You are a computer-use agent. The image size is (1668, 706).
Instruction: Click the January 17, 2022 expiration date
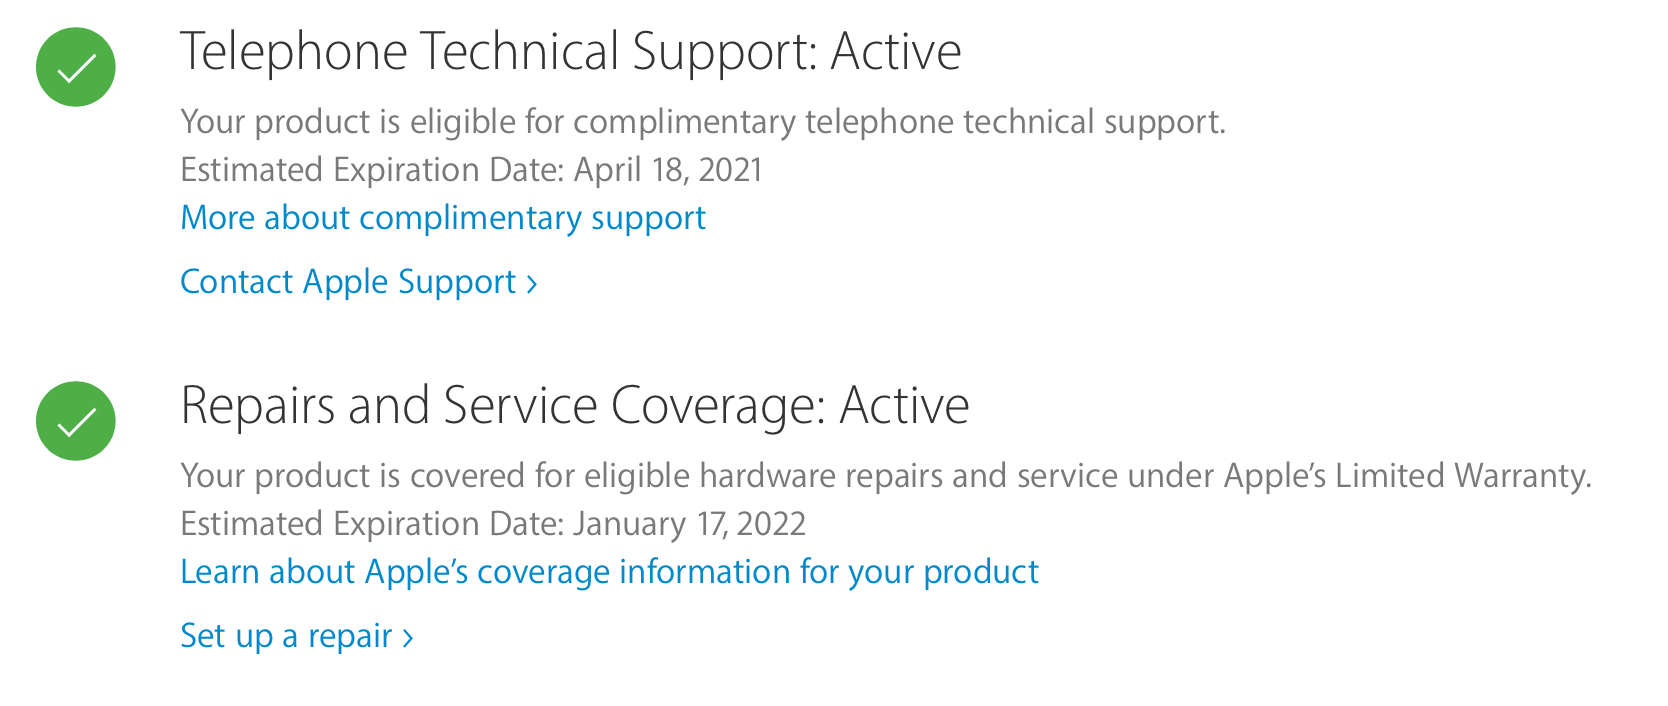pyautogui.click(x=690, y=524)
